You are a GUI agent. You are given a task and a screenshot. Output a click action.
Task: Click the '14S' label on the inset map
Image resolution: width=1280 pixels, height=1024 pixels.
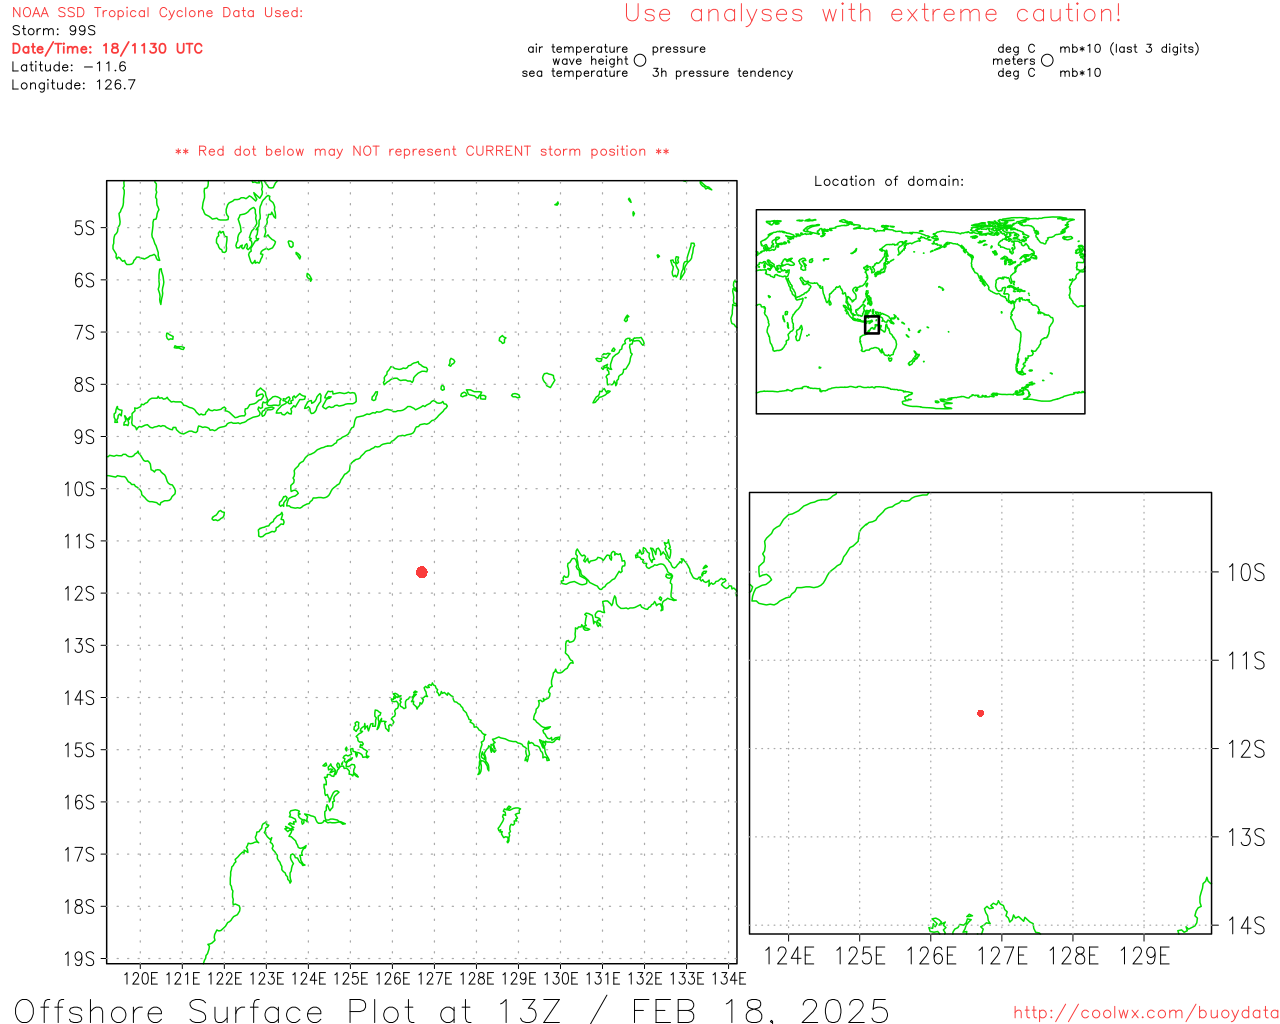click(1246, 926)
